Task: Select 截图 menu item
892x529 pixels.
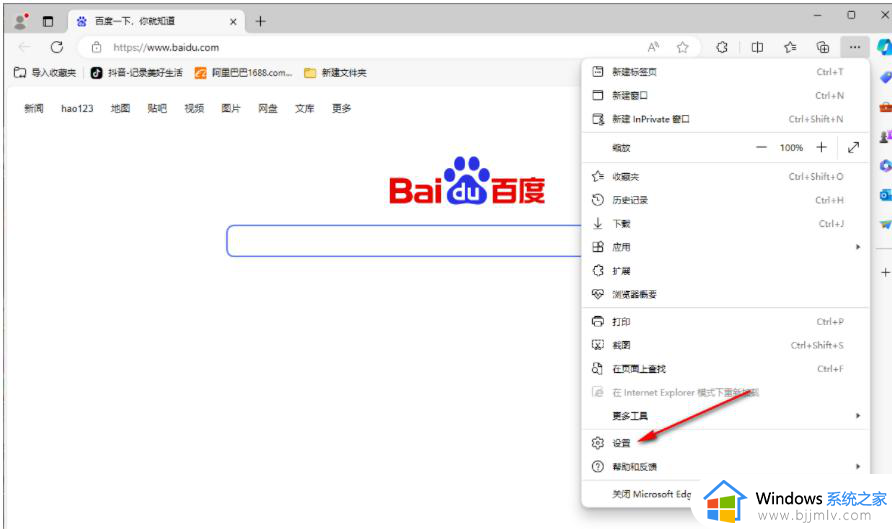Action: click(x=725, y=345)
